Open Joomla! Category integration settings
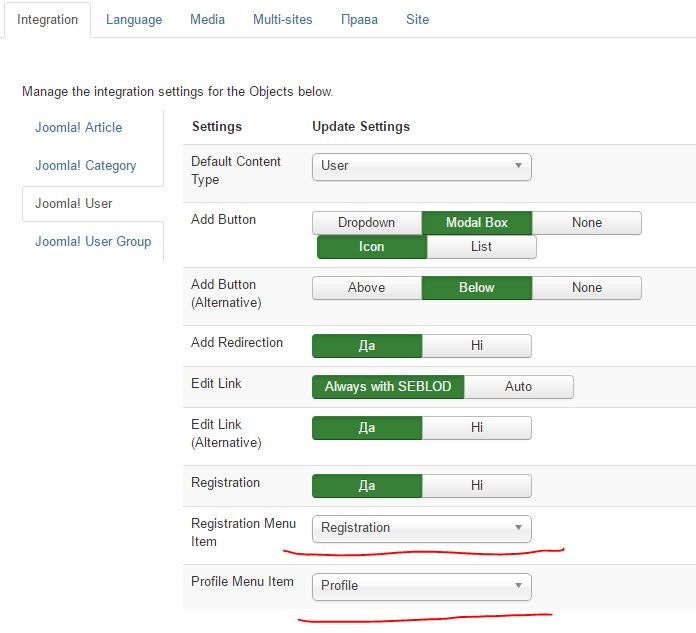The height and width of the screenshot is (633, 696). [x=86, y=165]
